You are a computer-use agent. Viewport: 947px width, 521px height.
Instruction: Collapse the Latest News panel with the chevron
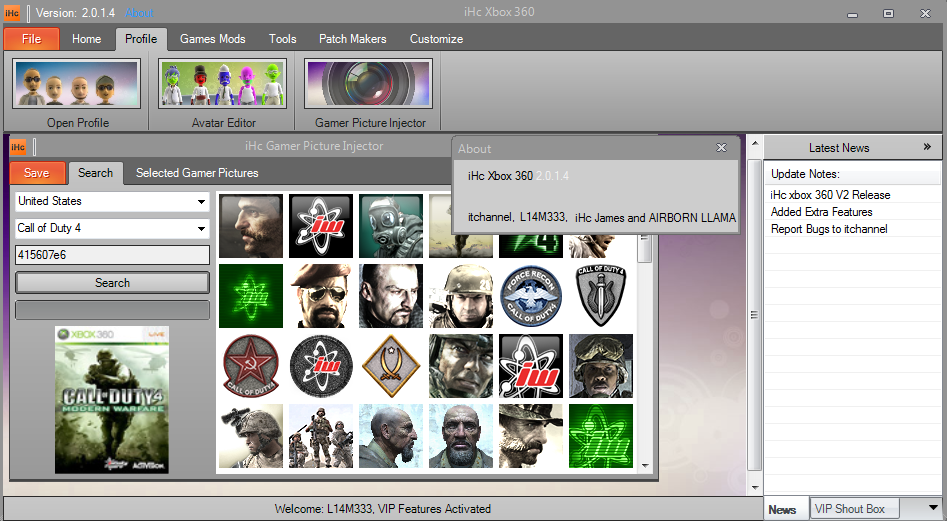click(x=927, y=147)
